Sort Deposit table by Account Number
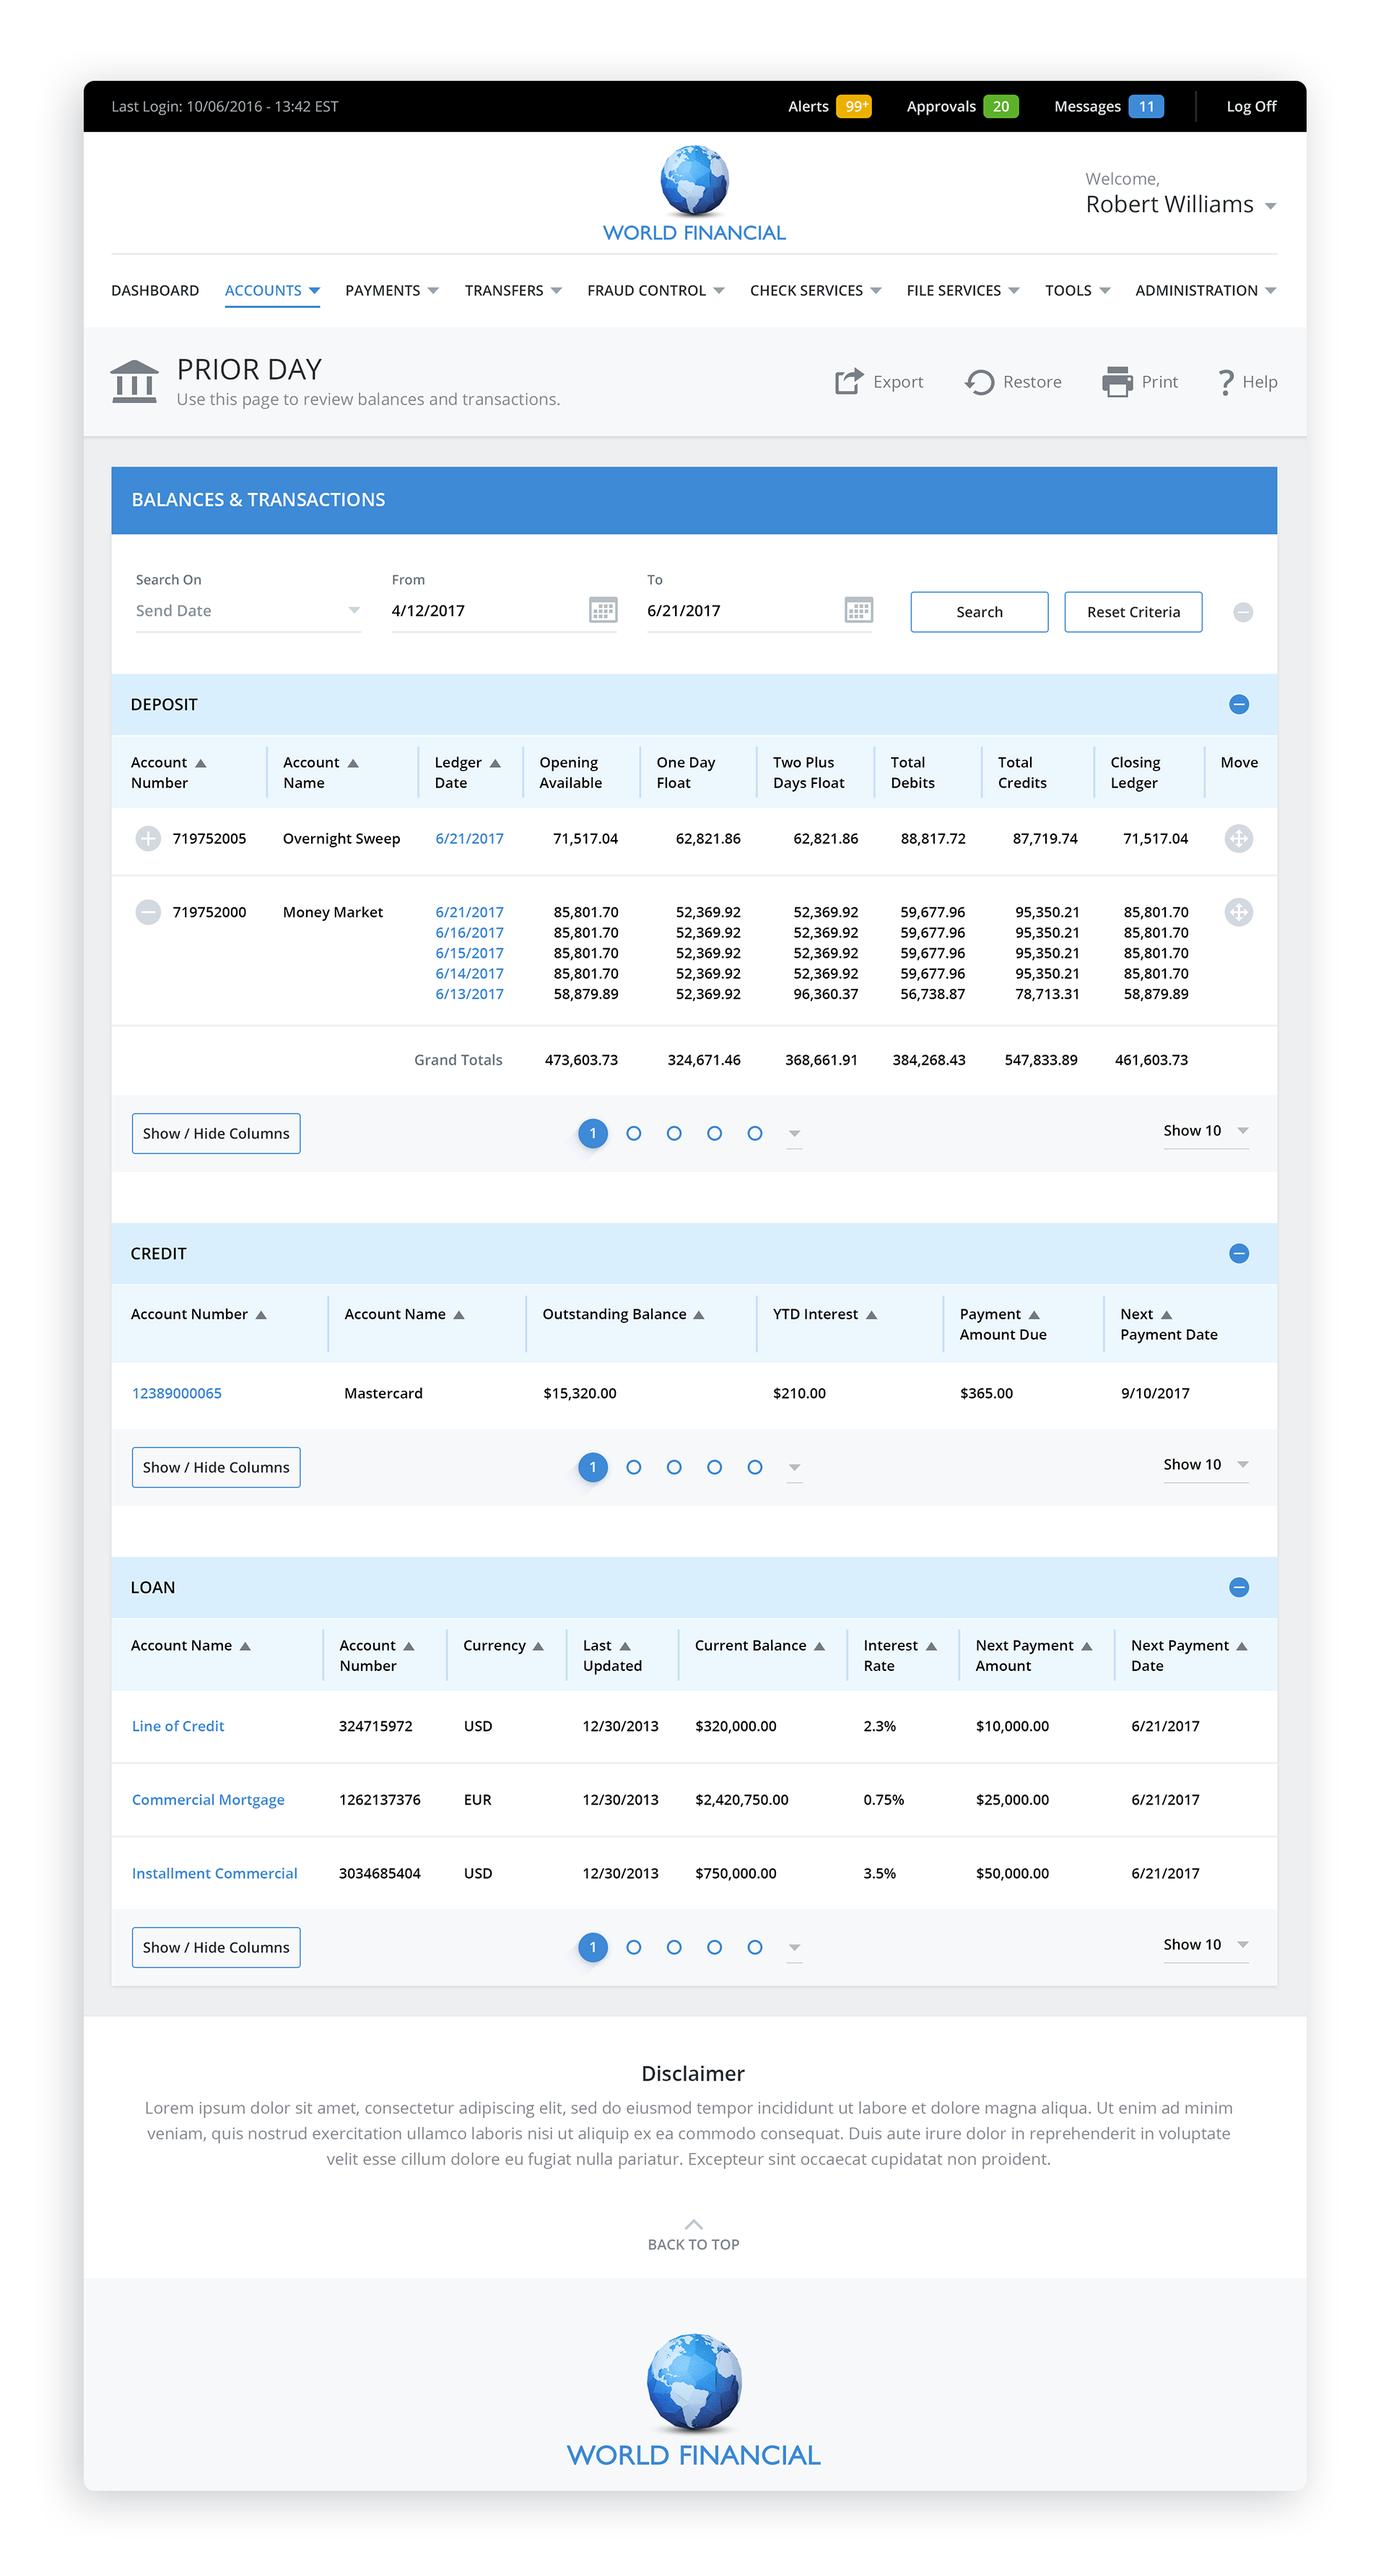The image size is (1386, 2576). [x=200, y=763]
